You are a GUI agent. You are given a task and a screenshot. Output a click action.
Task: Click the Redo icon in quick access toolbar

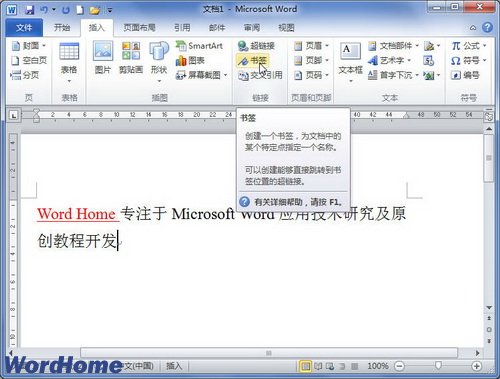(x=66, y=10)
